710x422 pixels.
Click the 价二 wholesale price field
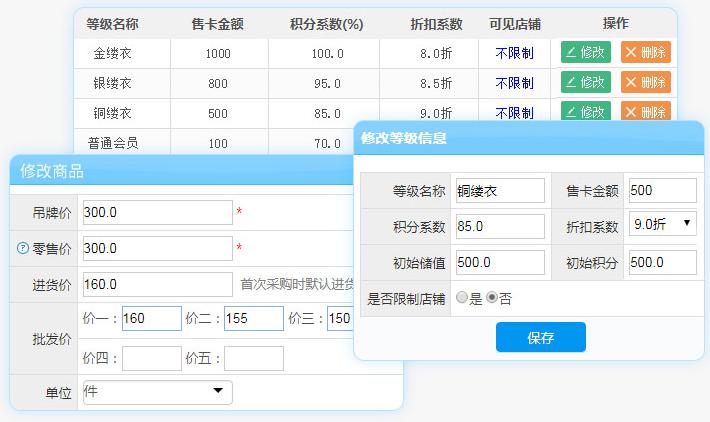pyautogui.click(x=254, y=318)
